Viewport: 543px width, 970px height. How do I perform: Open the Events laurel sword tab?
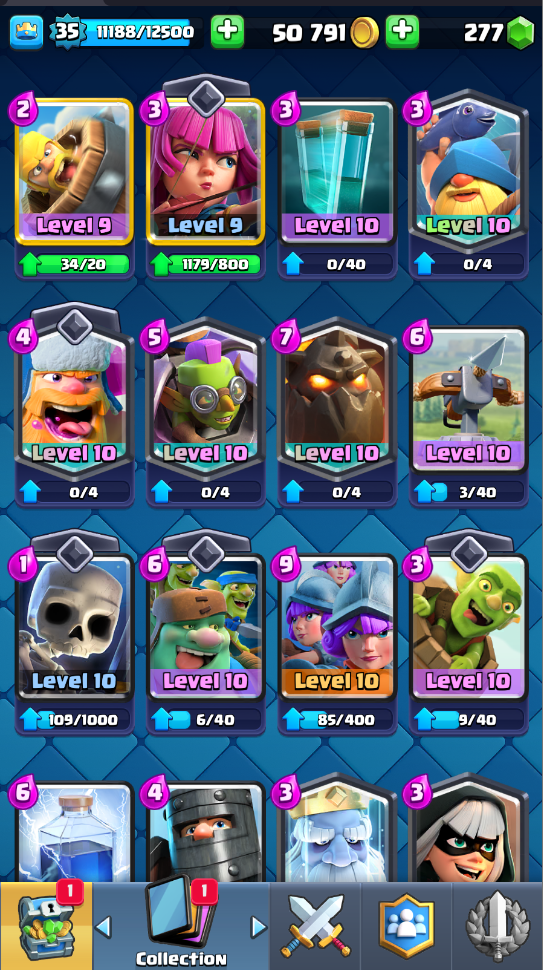pyautogui.click(x=498, y=925)
